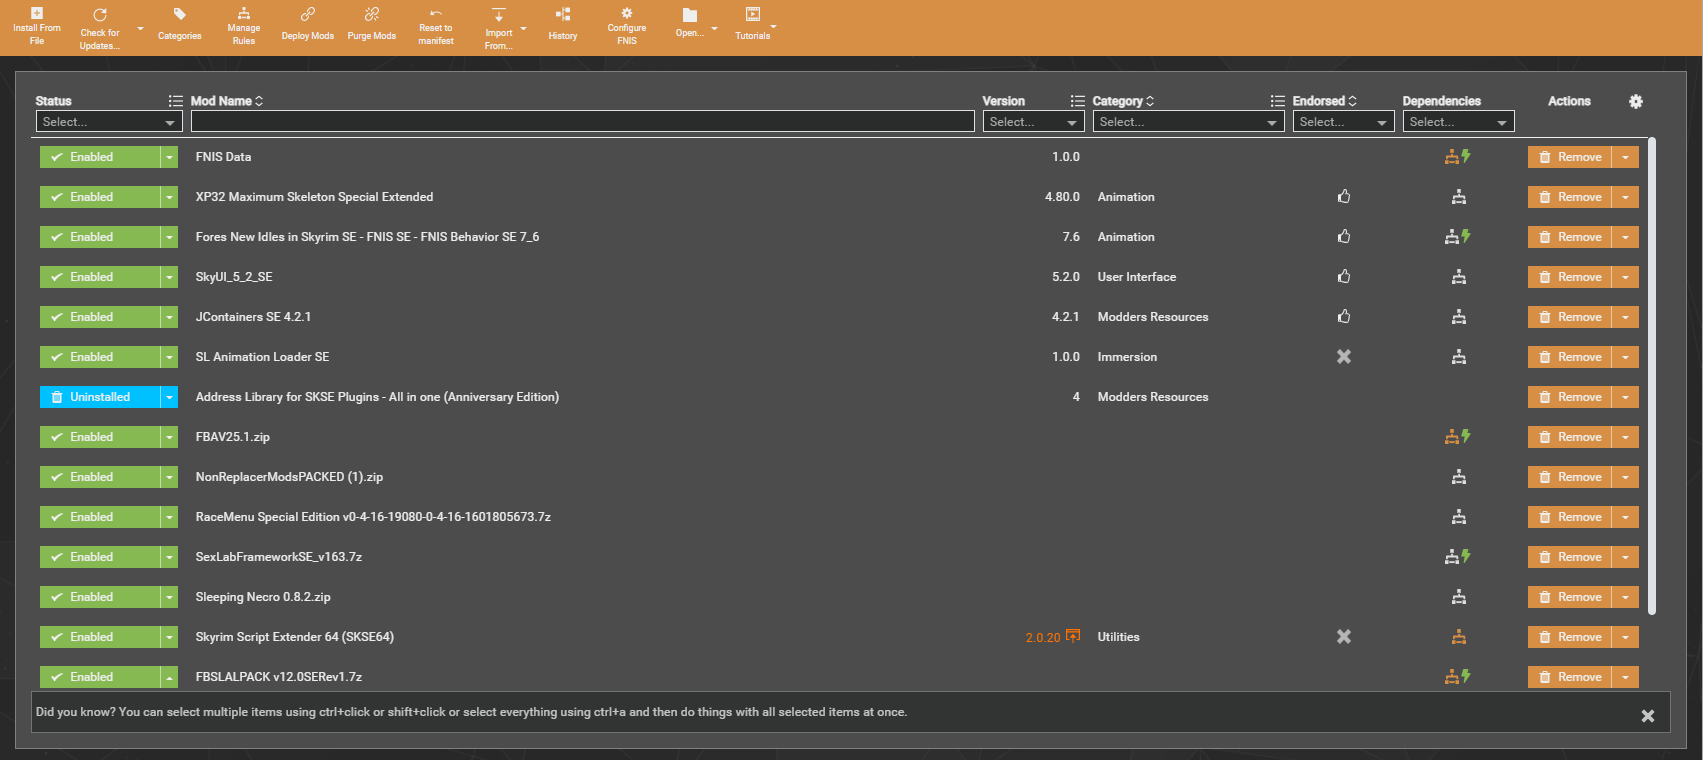Remove the Address Library for SKSE Plugins mod
1703x760 pixels.
pyautogui.click(x=1570, y=397)
